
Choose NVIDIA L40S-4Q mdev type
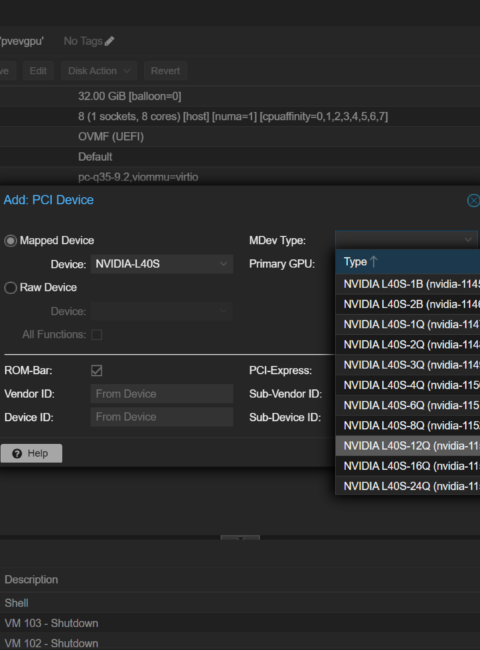tap(407, 386)
